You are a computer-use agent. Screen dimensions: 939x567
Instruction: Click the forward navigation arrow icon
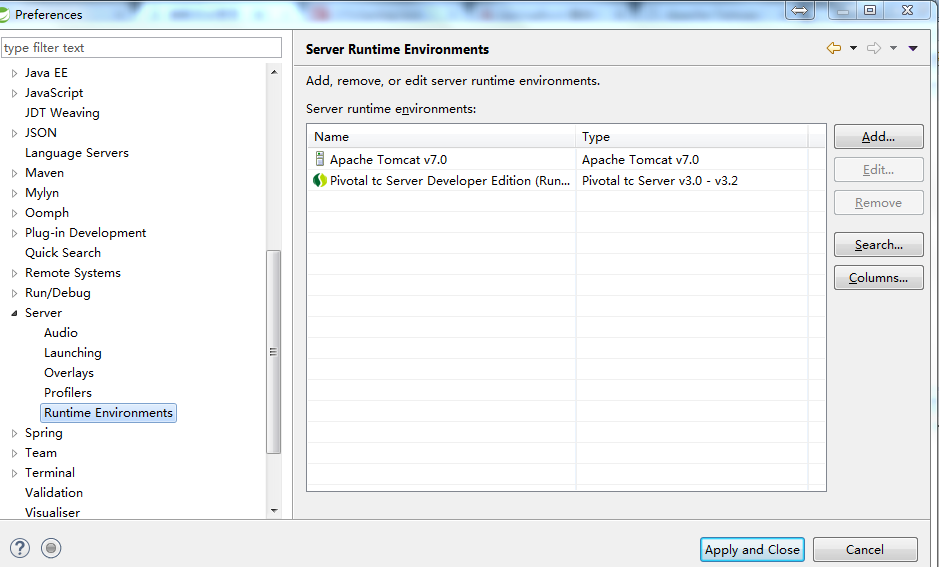(874, 48)
